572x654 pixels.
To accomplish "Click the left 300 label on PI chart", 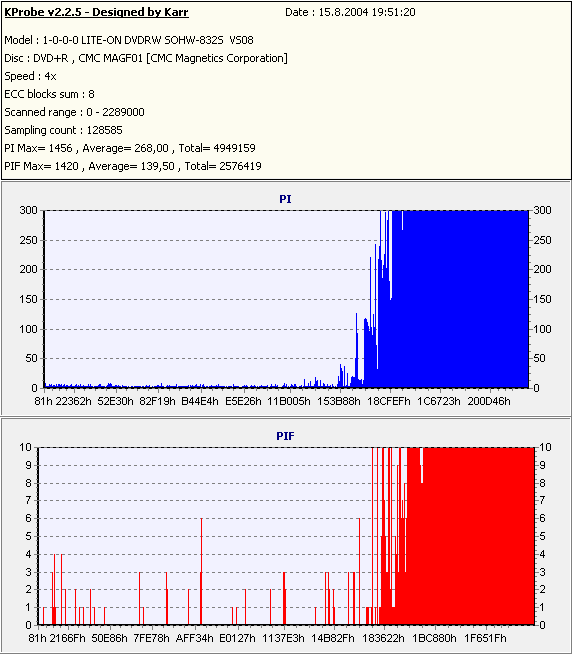I will [29, 210].
